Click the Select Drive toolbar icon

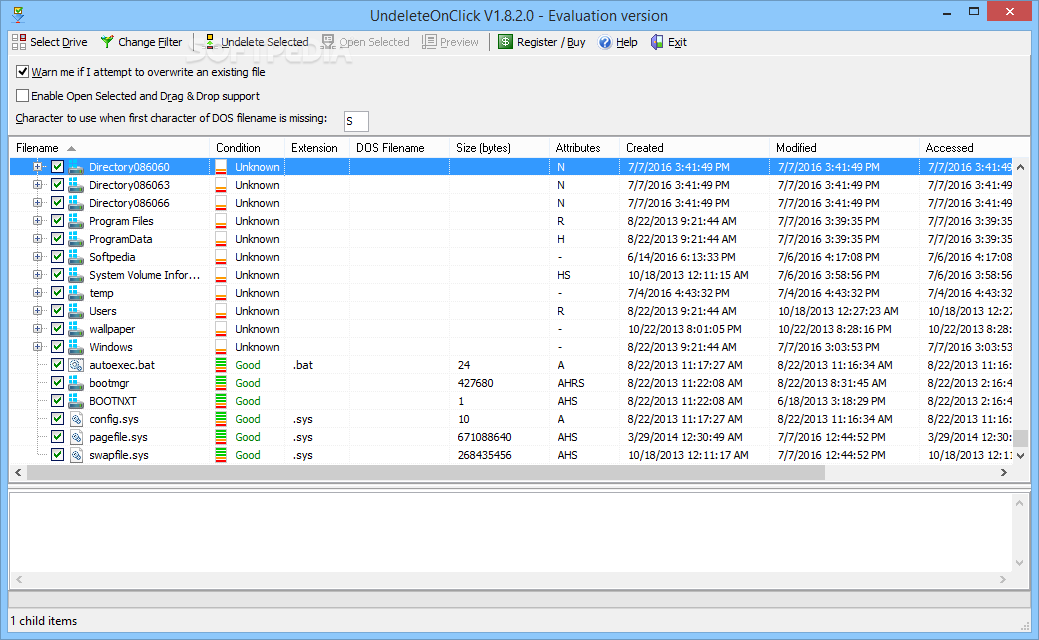[19, 42]
